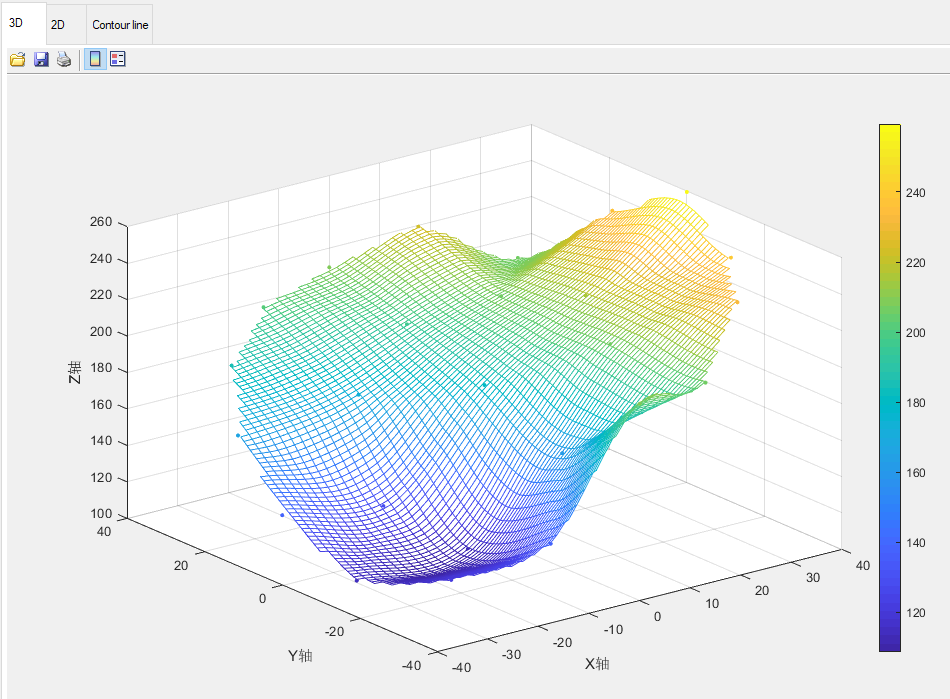Click colorbar tick label 120
Screen dimensions: 950x699
click(915, 613)
